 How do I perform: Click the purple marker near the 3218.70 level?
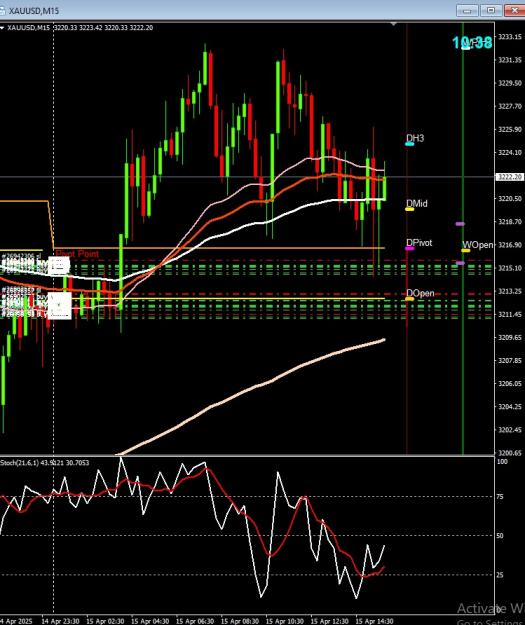click(460, 224)
